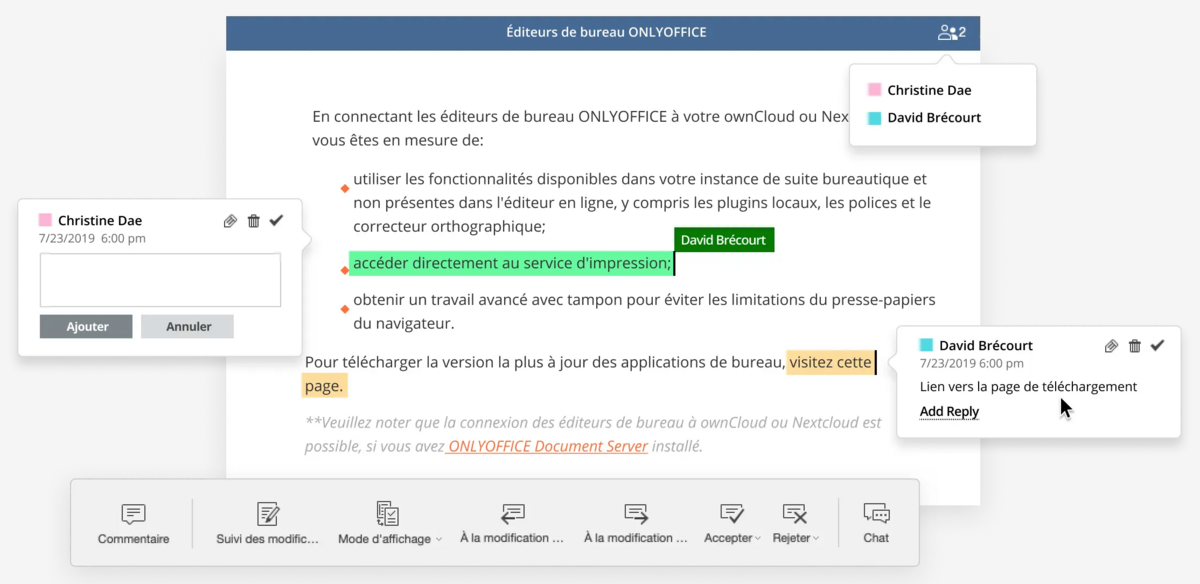The image size is (1200, 584).
Task: Select David Brécourt in the users popup
Action: click(934, 118)
